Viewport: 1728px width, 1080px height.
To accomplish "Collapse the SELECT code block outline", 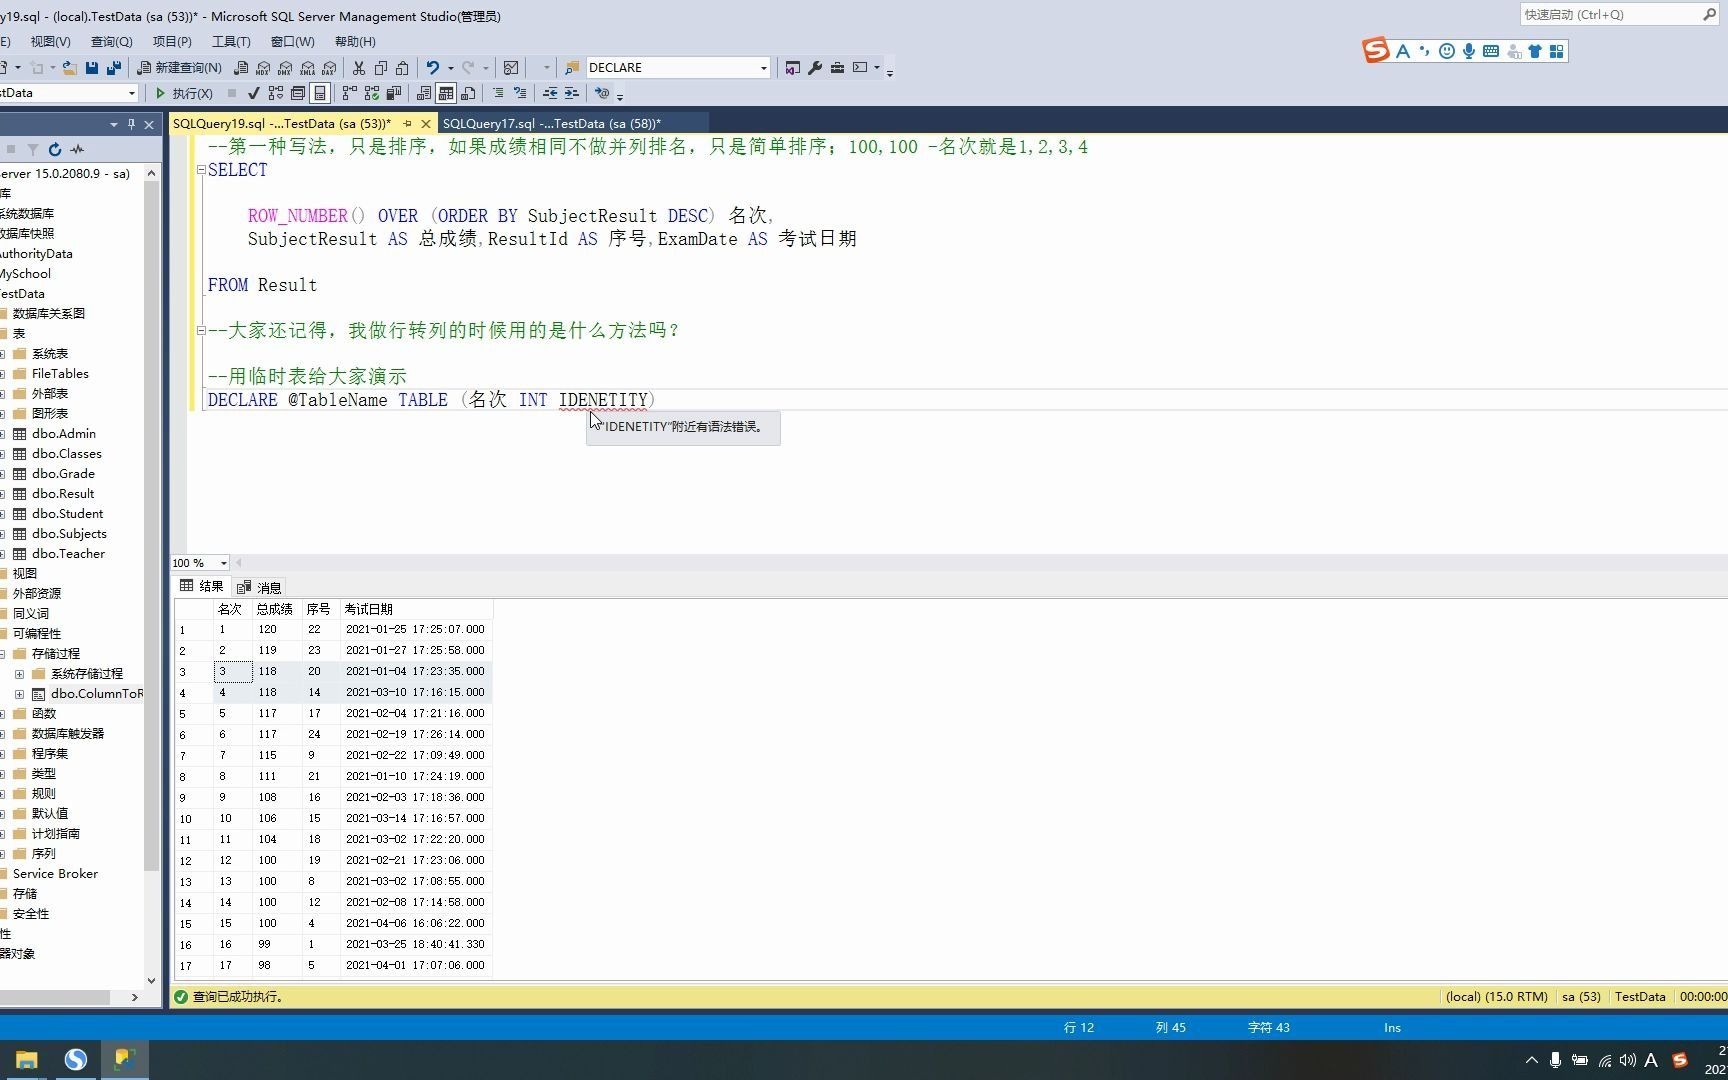I will pos(201,170).
